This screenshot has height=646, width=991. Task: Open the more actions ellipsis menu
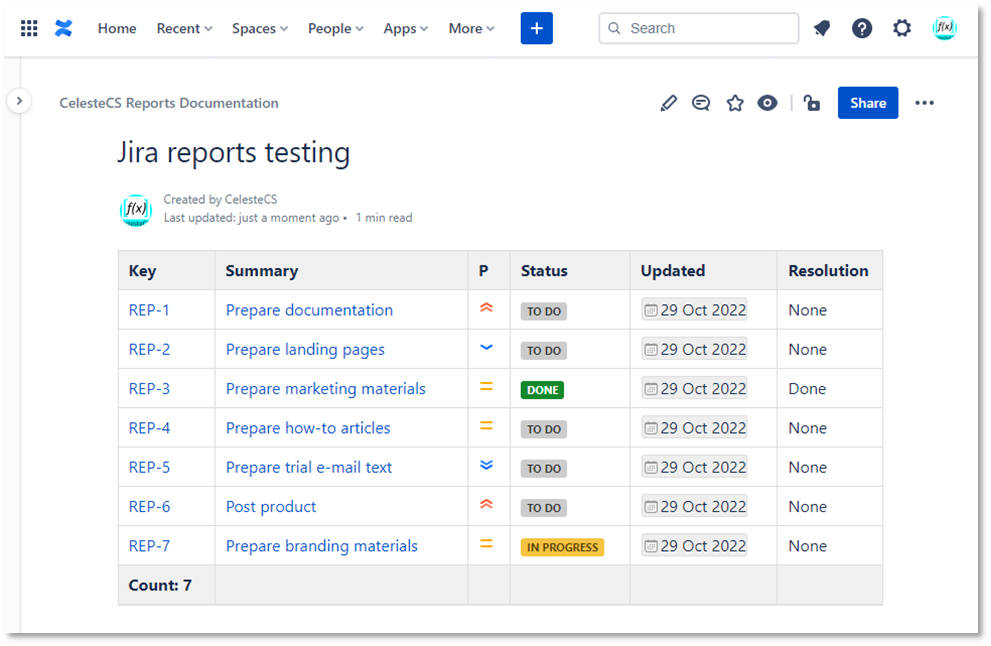[x=924, y=103]
